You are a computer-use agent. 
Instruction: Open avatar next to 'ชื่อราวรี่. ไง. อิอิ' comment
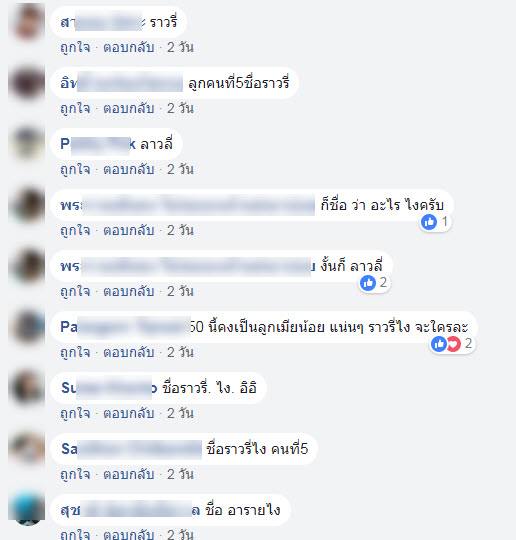coord(27,388)
